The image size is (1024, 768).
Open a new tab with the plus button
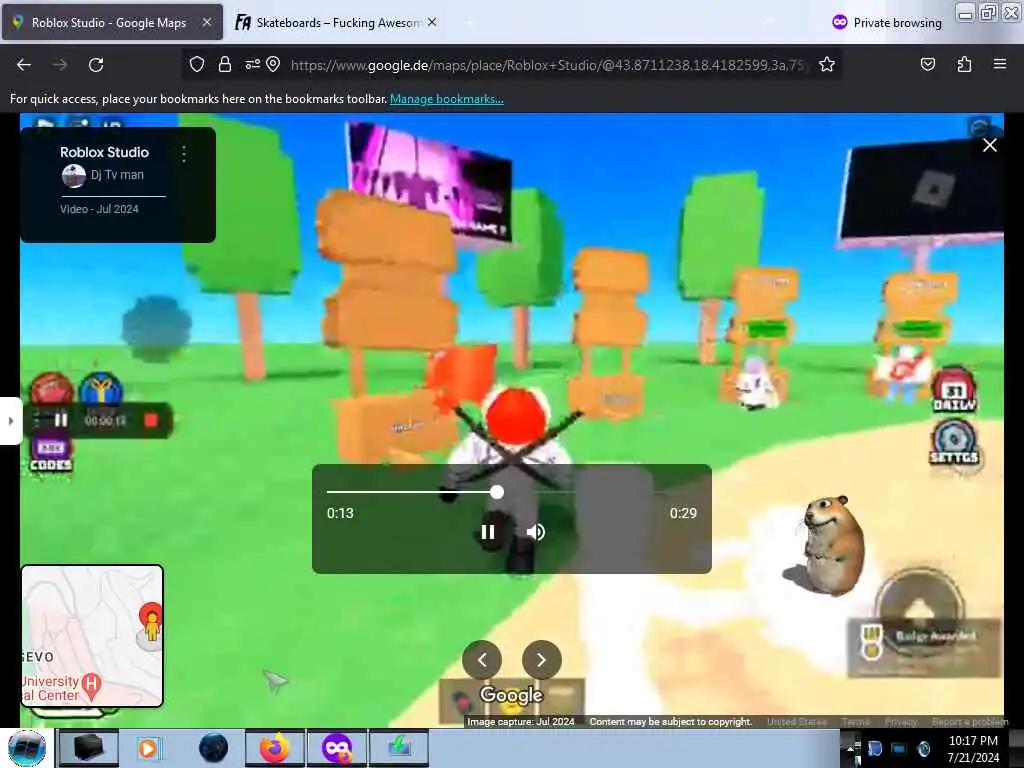[468, 22]
